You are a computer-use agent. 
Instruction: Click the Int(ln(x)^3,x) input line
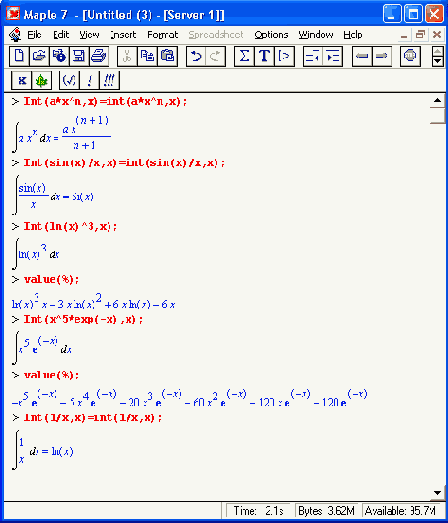click(x=70, y=227)
